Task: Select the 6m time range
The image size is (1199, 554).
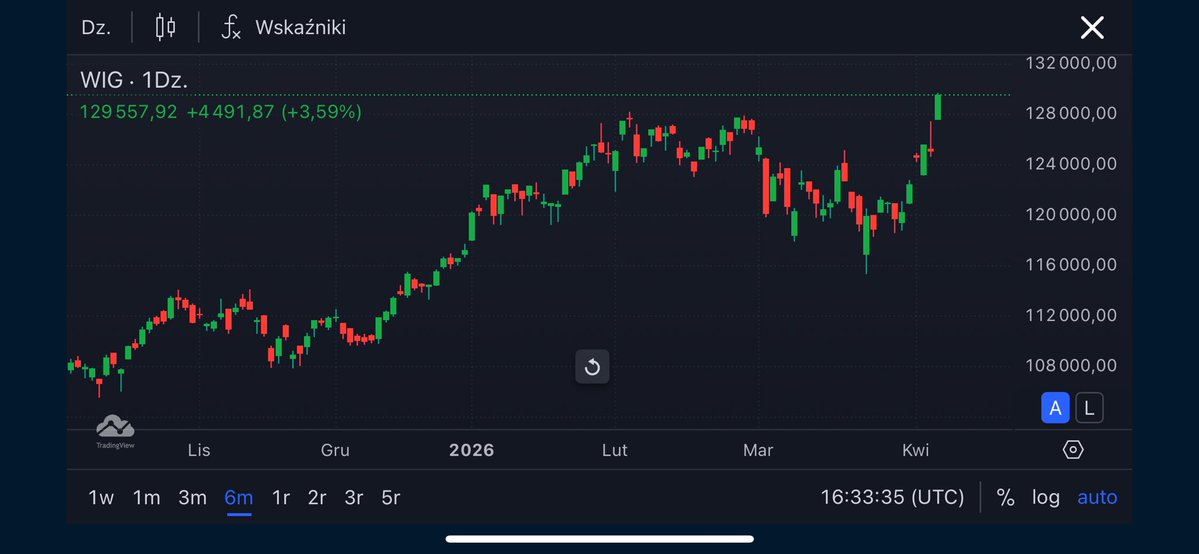Action: point(239,497)
